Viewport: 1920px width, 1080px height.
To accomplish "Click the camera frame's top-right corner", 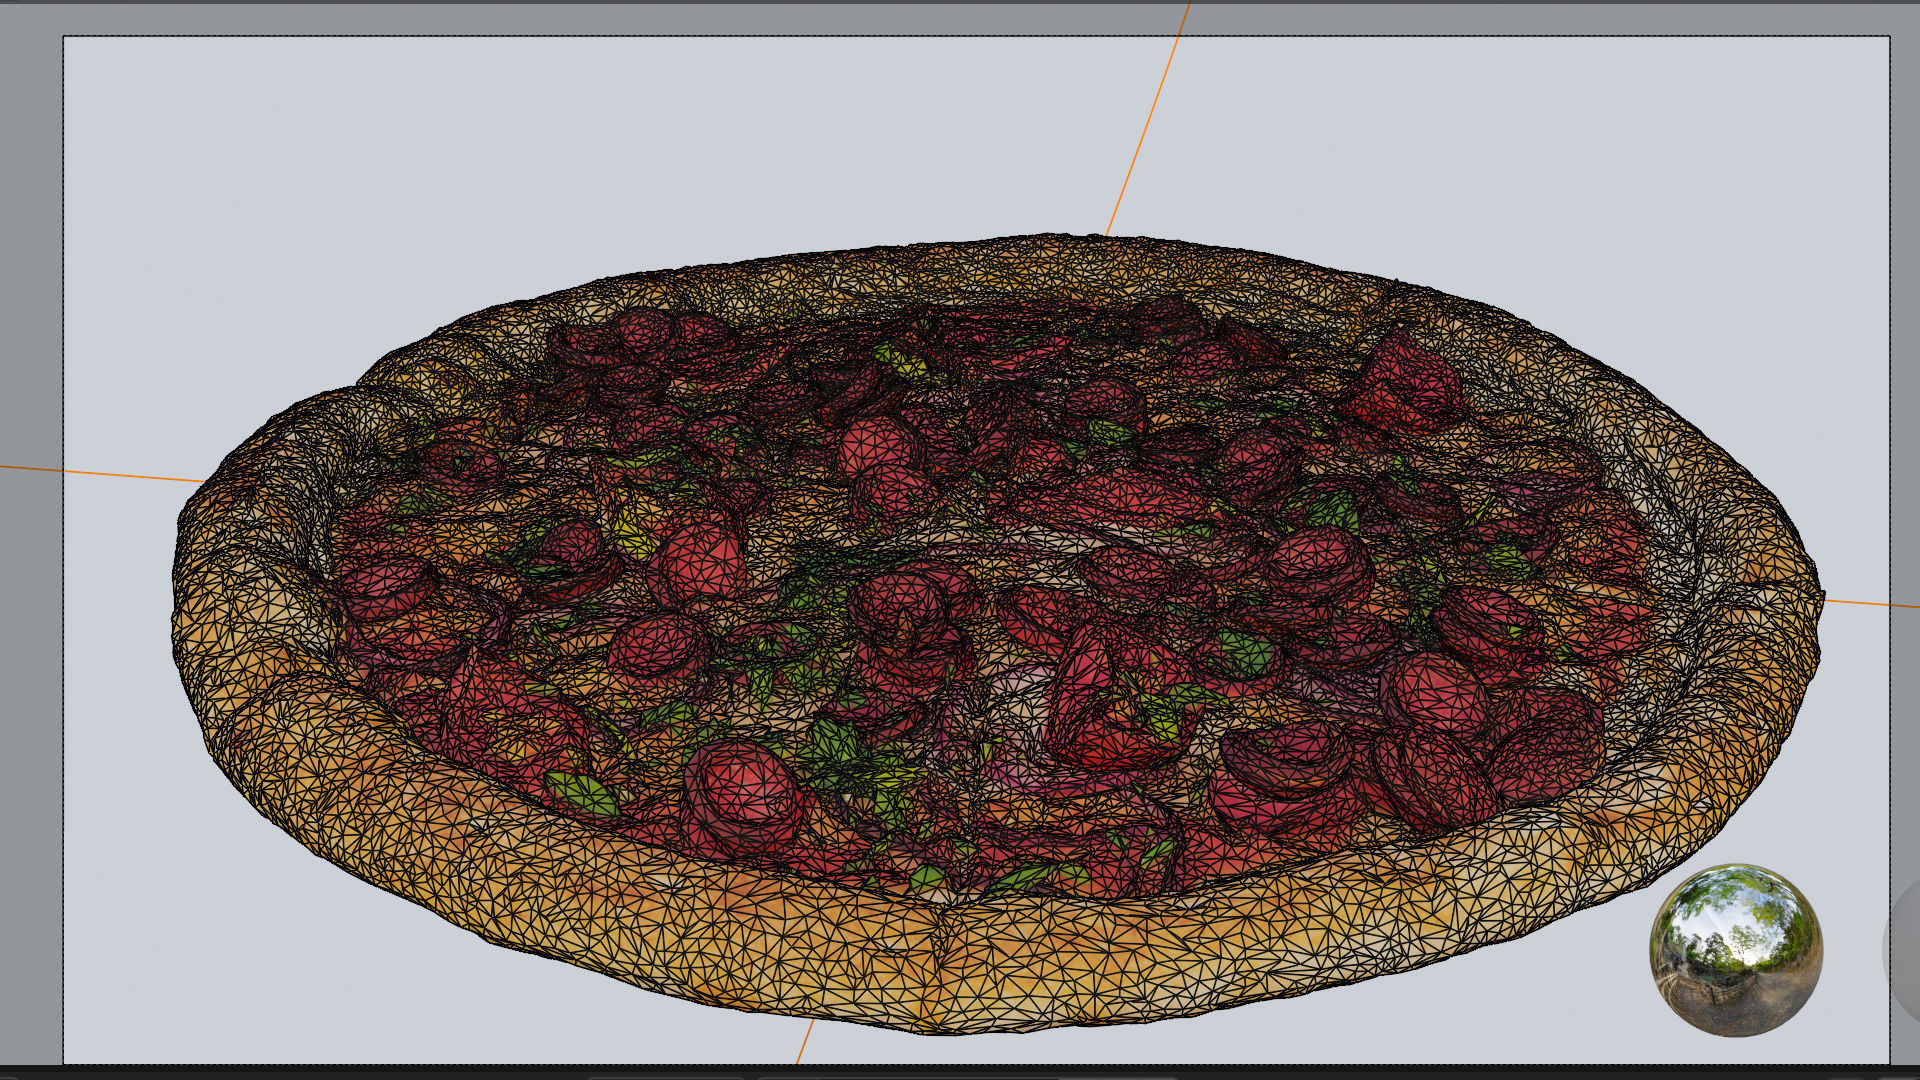I will 1889,37.
